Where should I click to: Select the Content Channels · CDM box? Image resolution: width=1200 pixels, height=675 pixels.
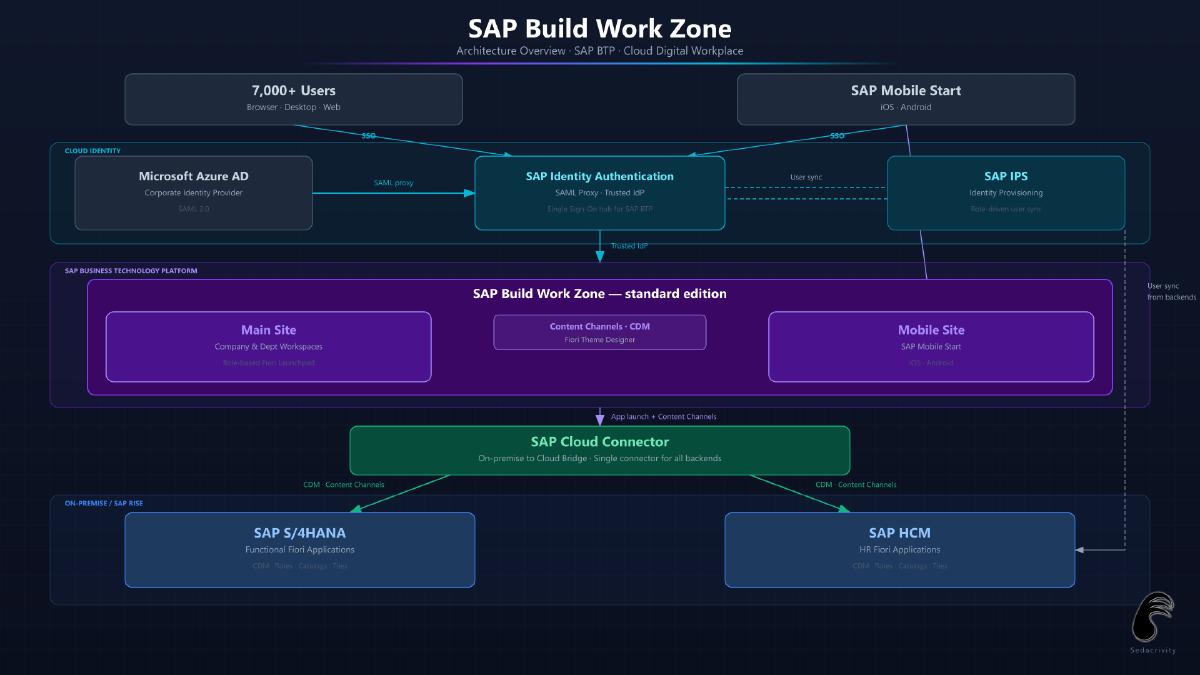599,332
